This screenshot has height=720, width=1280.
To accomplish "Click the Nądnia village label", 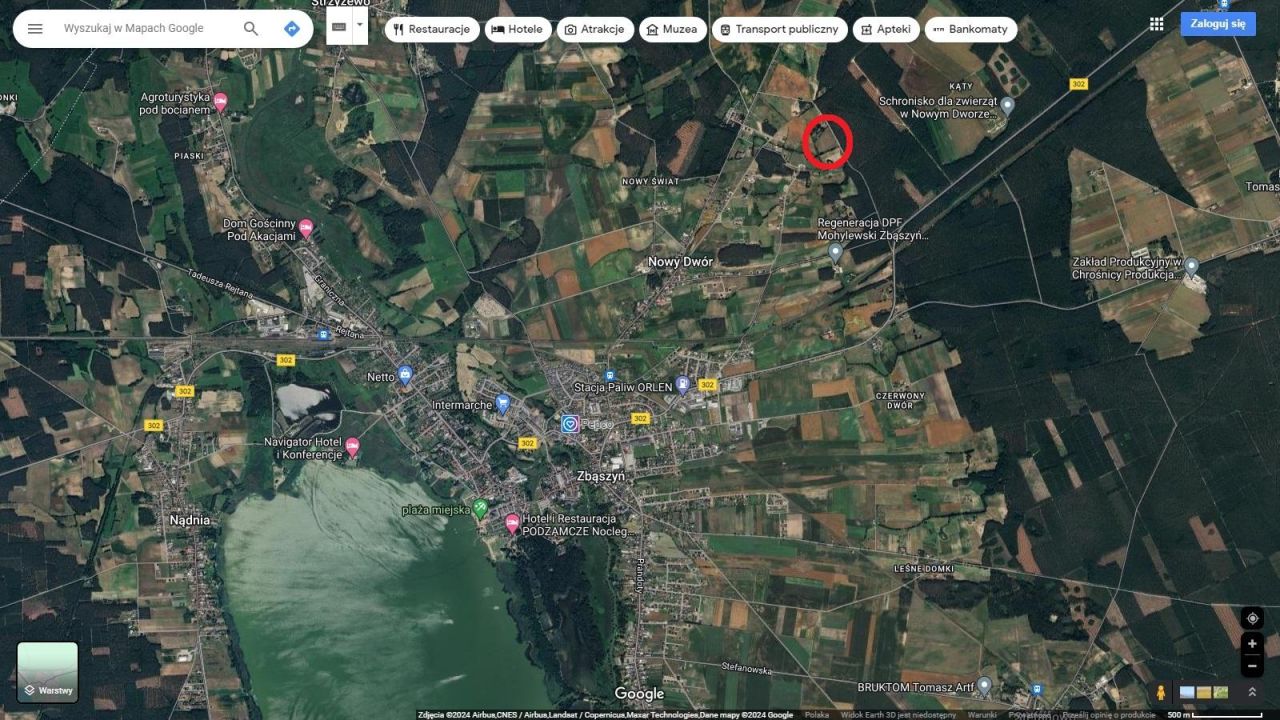I will 190,520.
